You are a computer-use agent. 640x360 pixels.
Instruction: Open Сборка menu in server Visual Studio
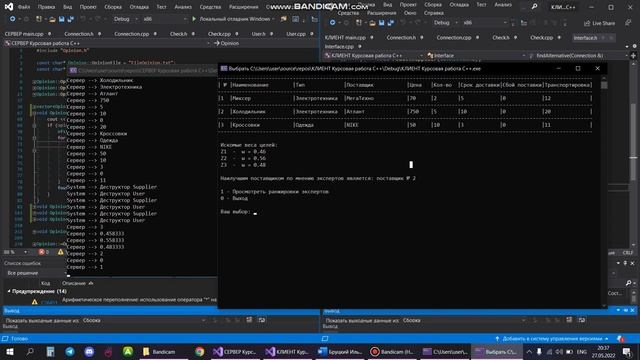[x=113, y=7]
